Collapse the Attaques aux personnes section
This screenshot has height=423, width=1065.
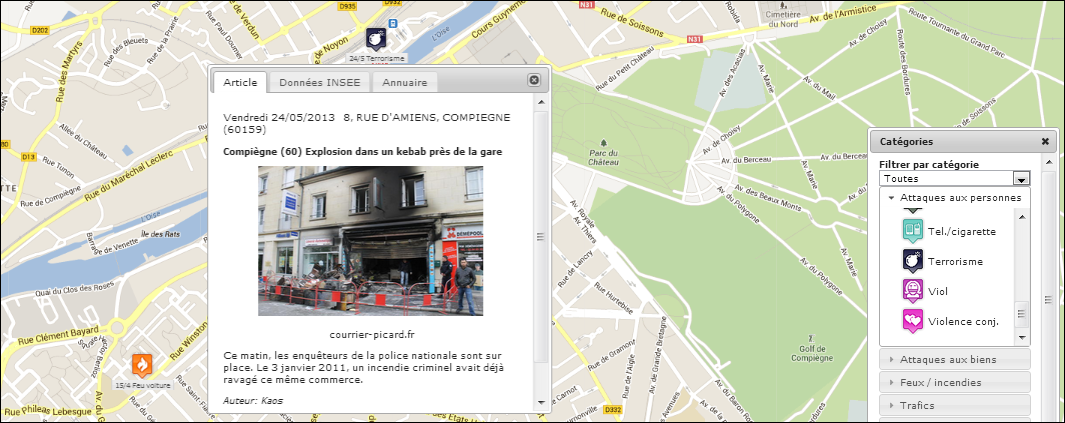[891, 198]
